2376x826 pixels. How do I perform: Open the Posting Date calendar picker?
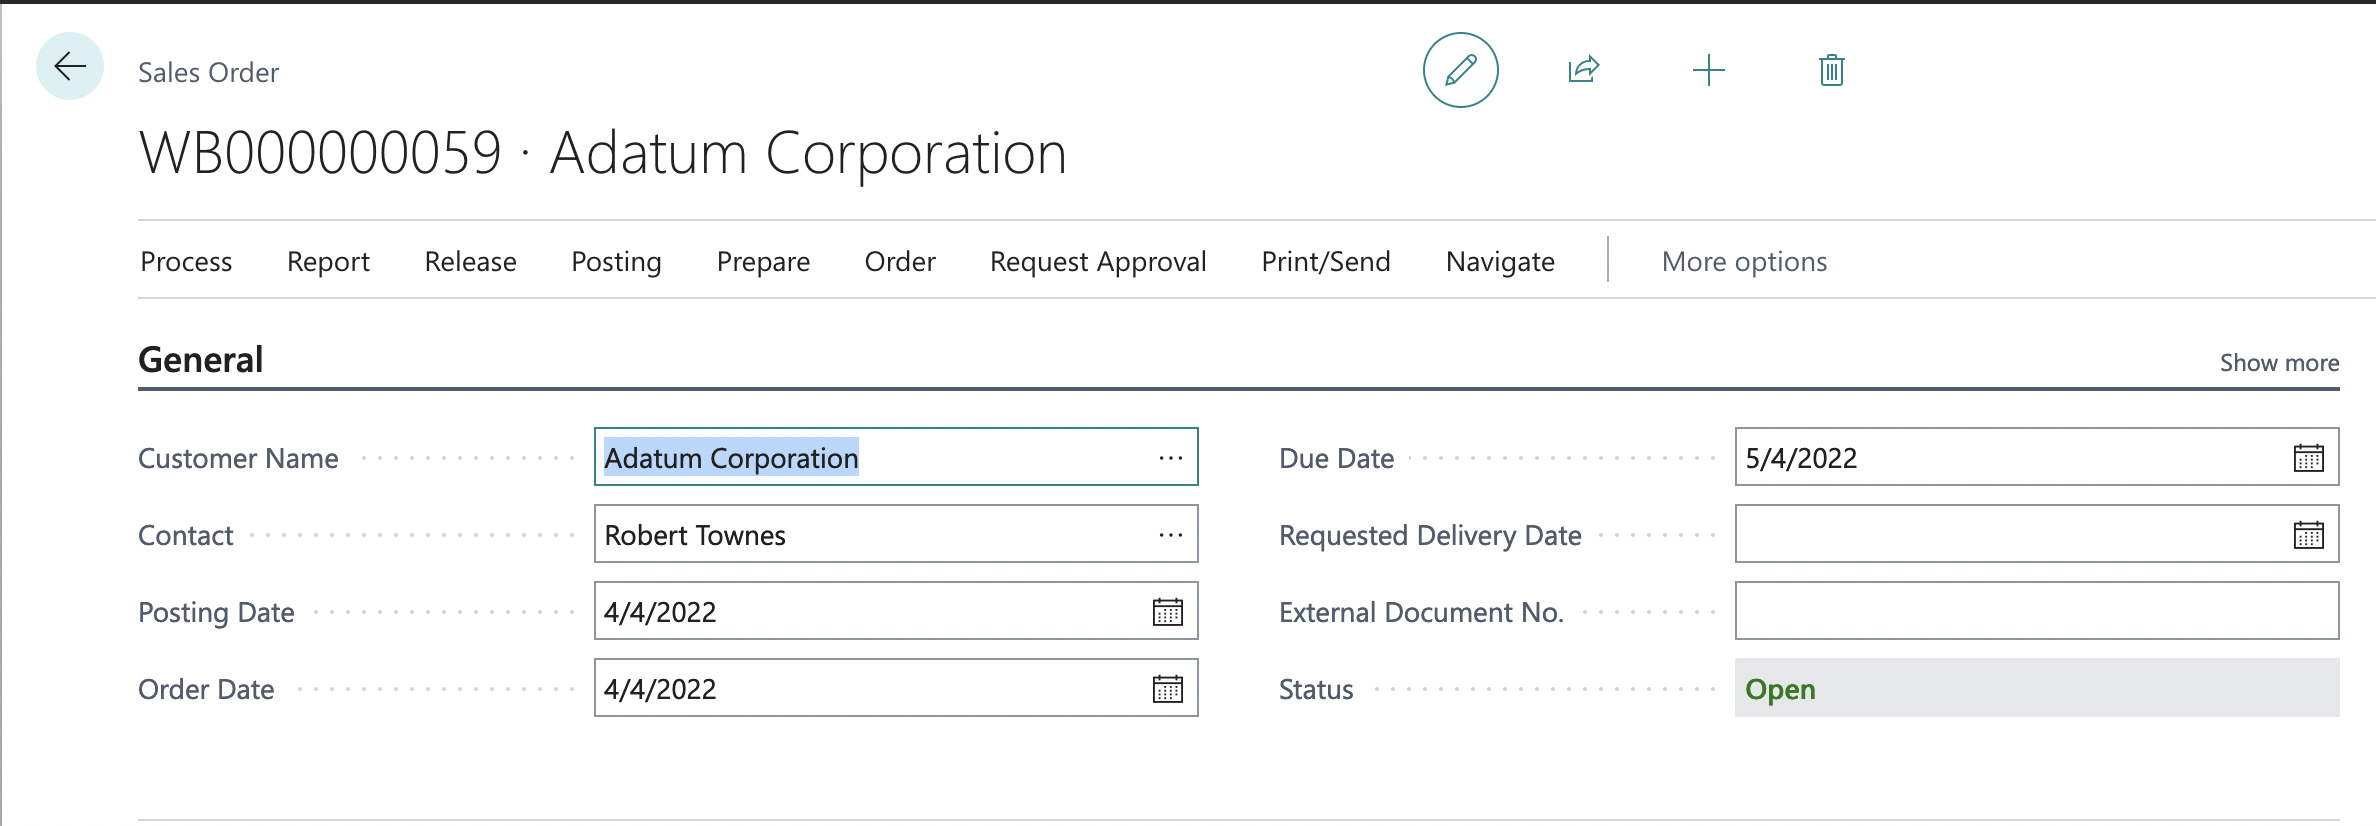(x=1167, y=612)
